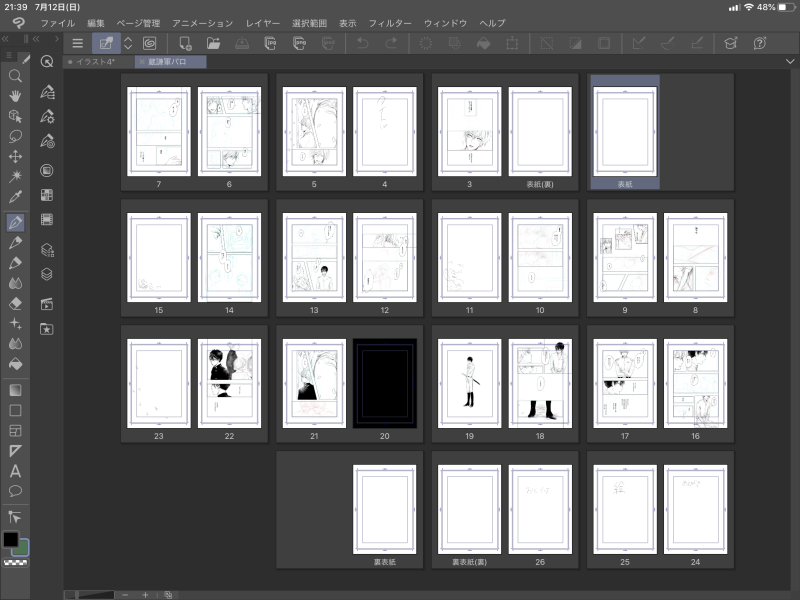Viewport: 800px width, 600px height.
Task: Toggle the up-down arrows beside Clip Studio button
Action: pos(128,43)
